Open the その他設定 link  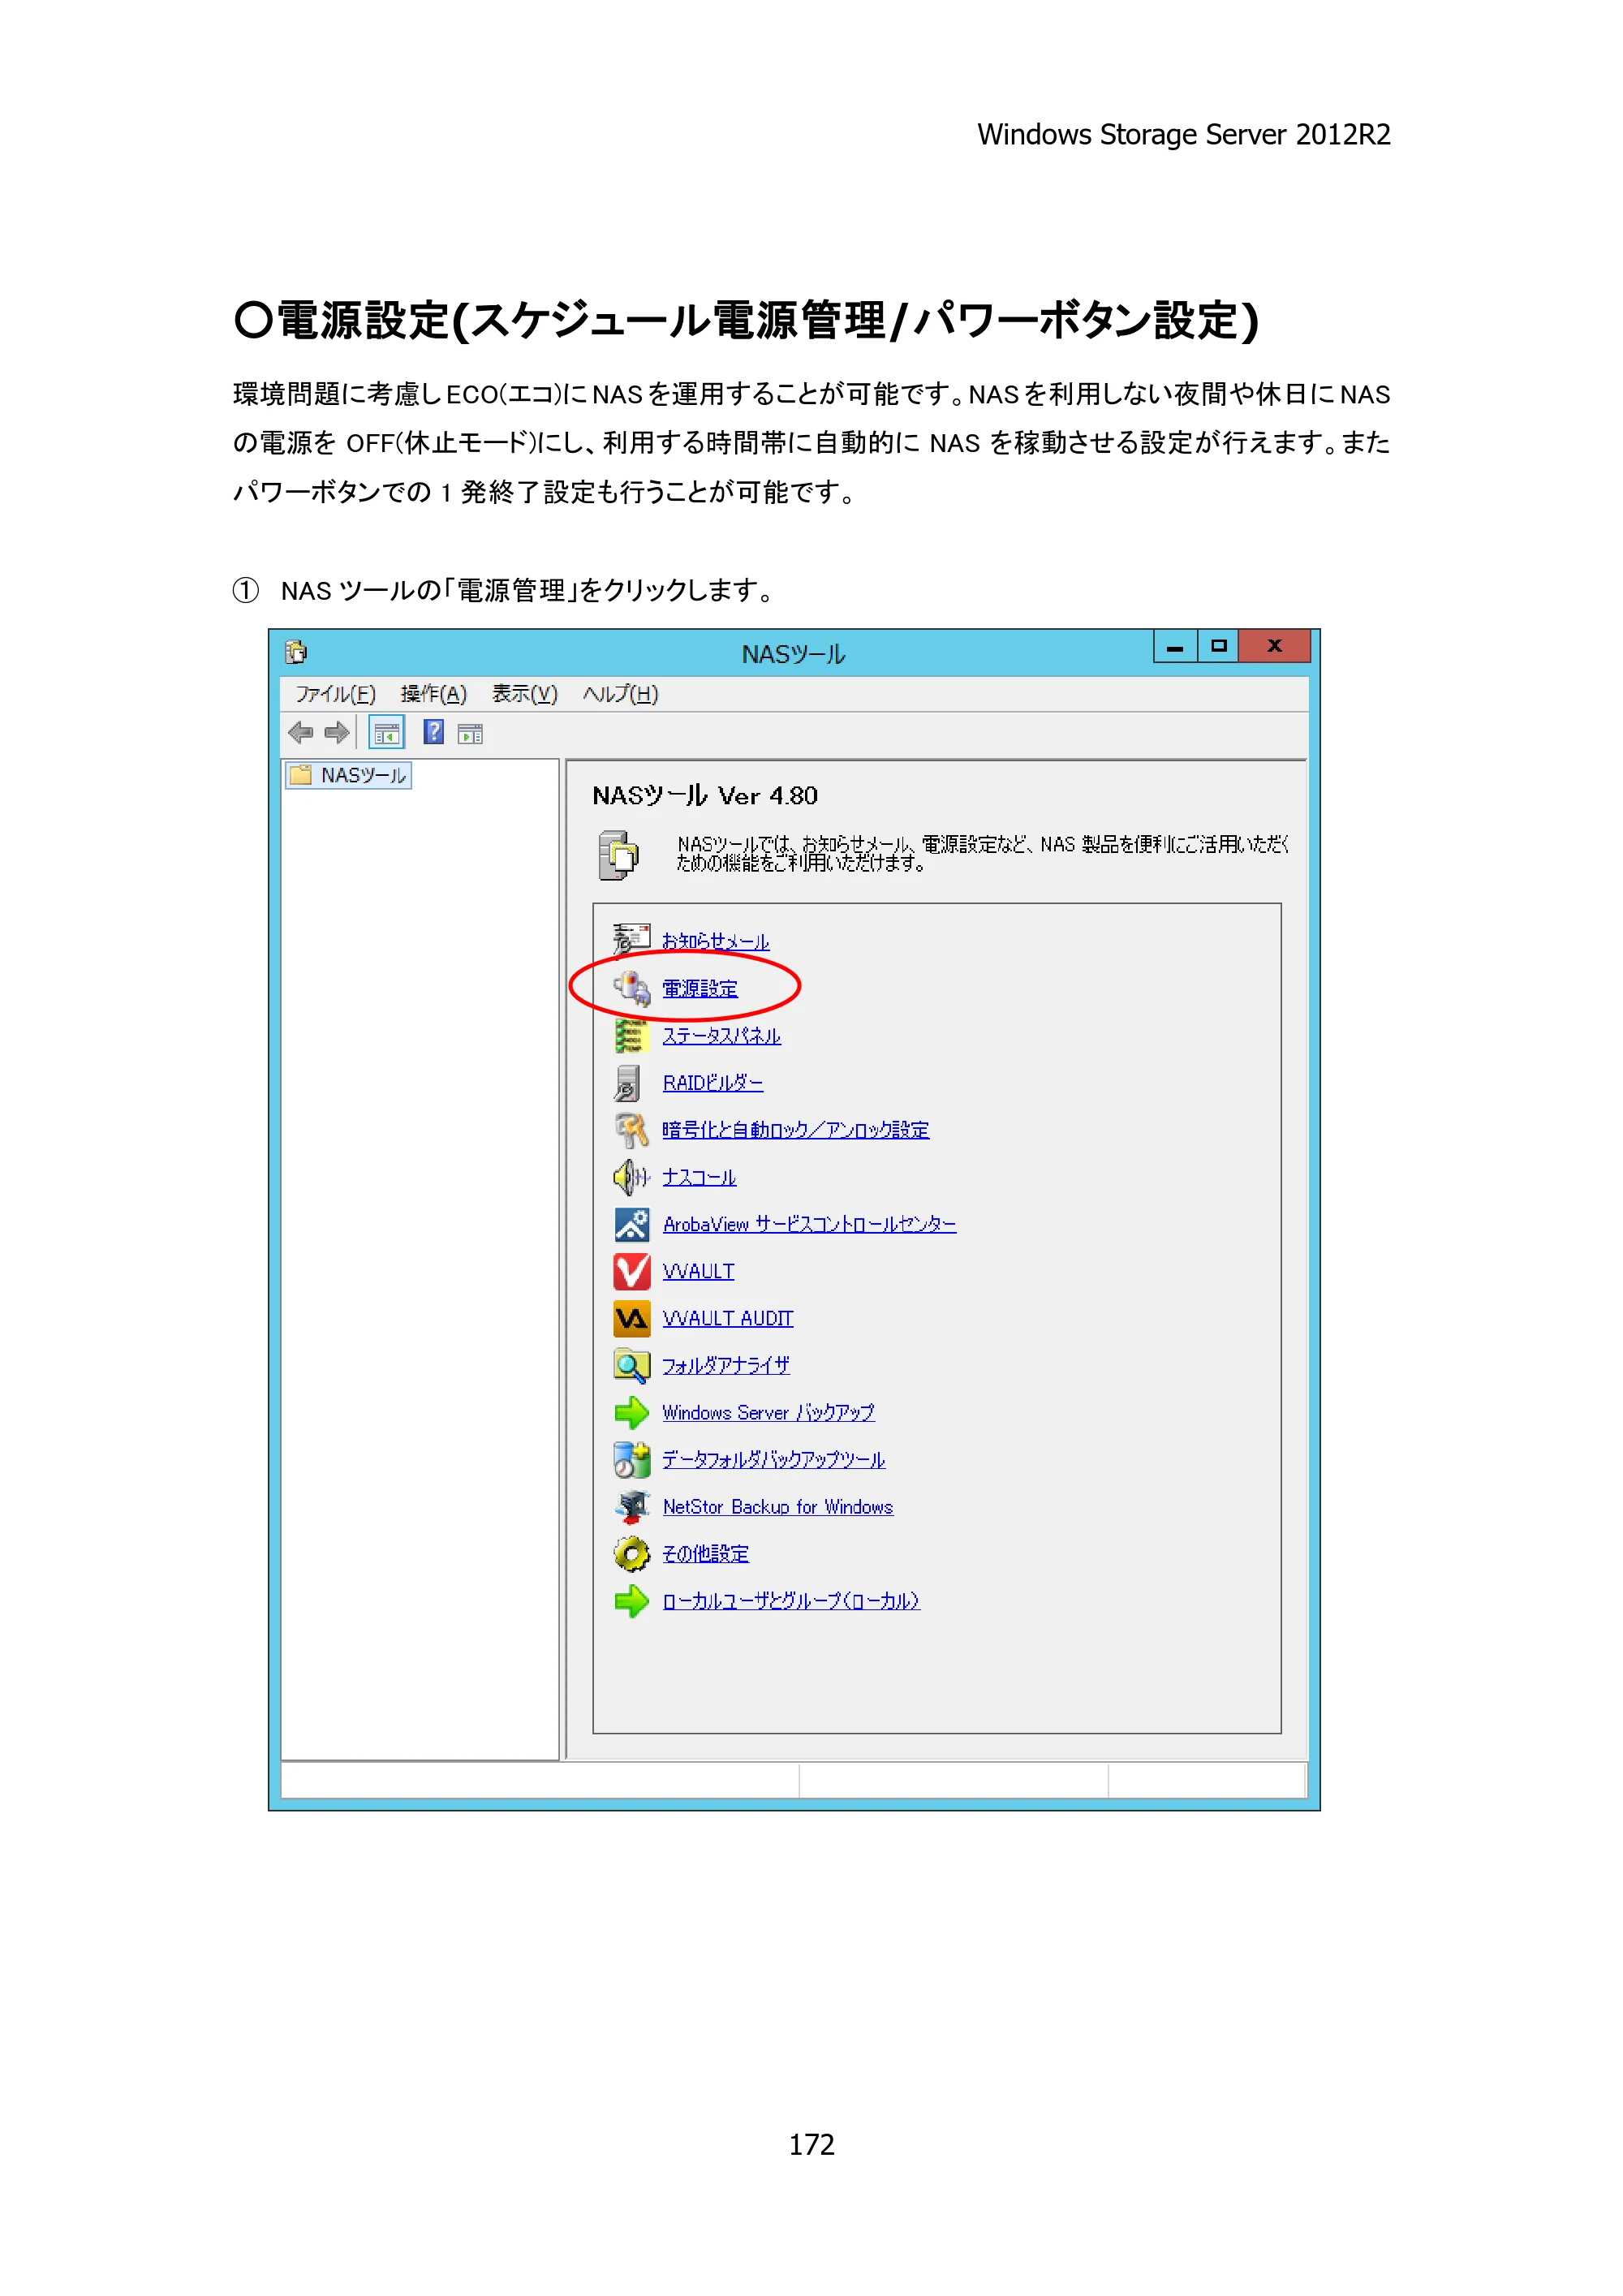click(x=705, y=1553)
